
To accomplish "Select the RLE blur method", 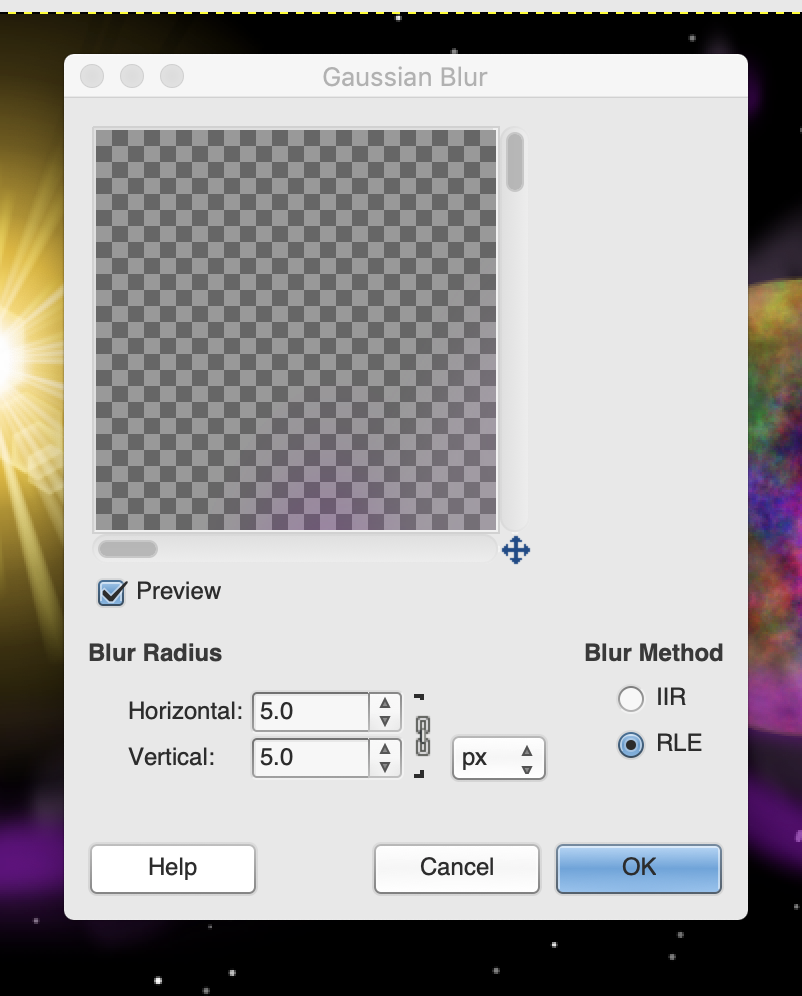I will click(x=631, y=744).
